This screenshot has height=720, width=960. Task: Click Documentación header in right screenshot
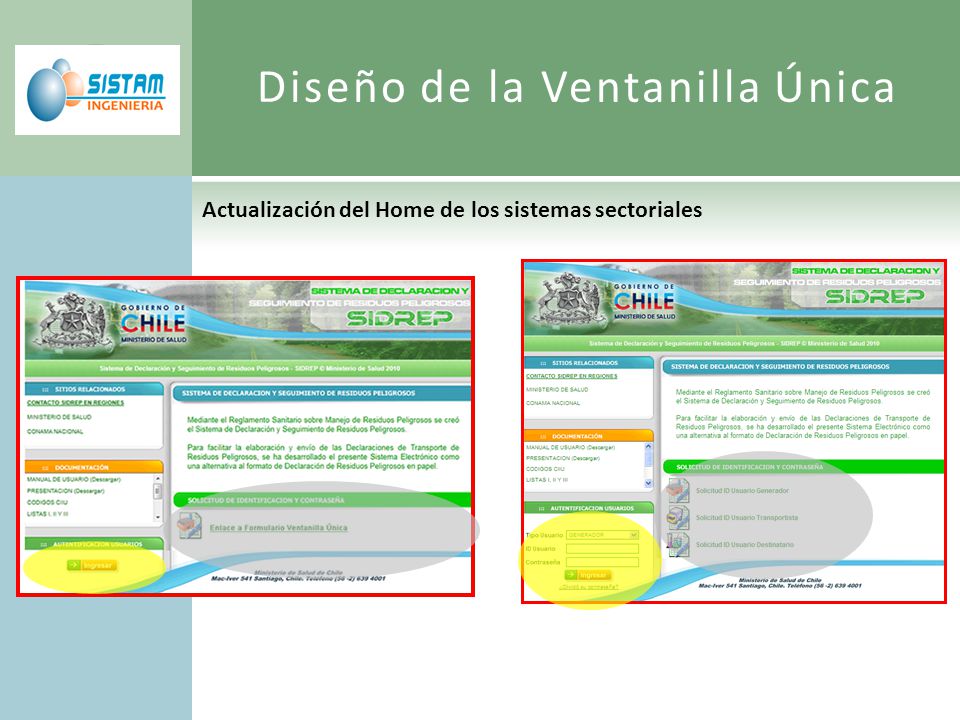(x=589, y=436)
